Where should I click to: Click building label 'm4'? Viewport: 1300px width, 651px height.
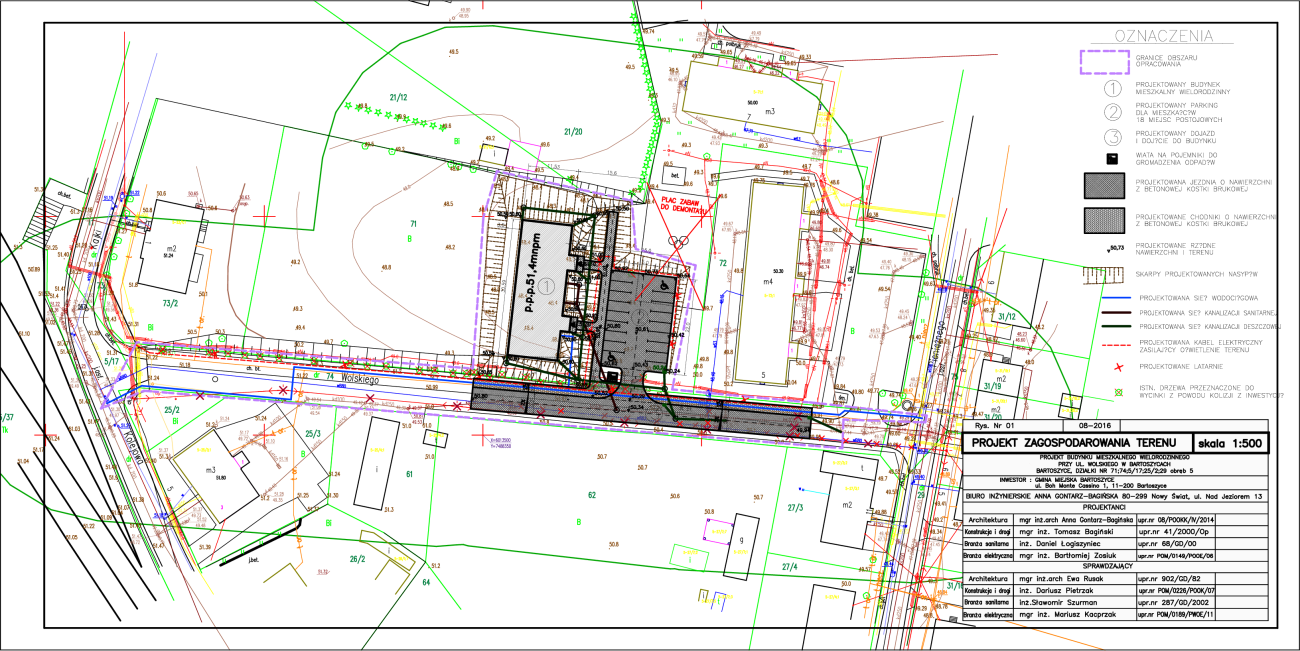pos(768,283)
